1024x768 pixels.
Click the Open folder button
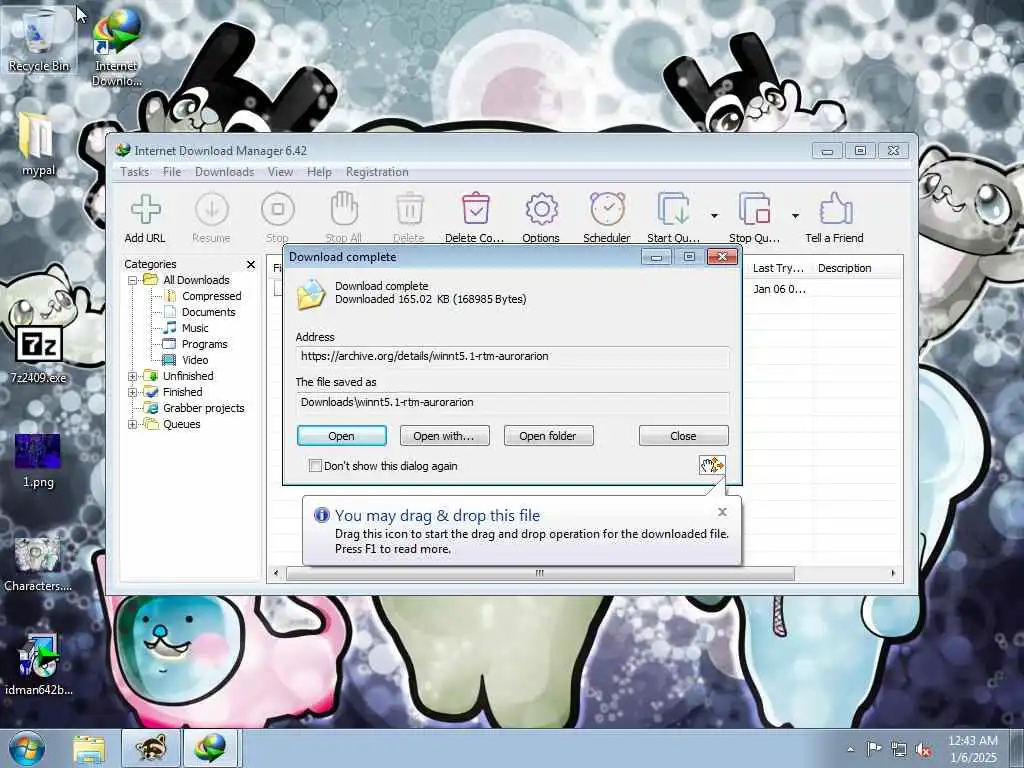point(549,436)
